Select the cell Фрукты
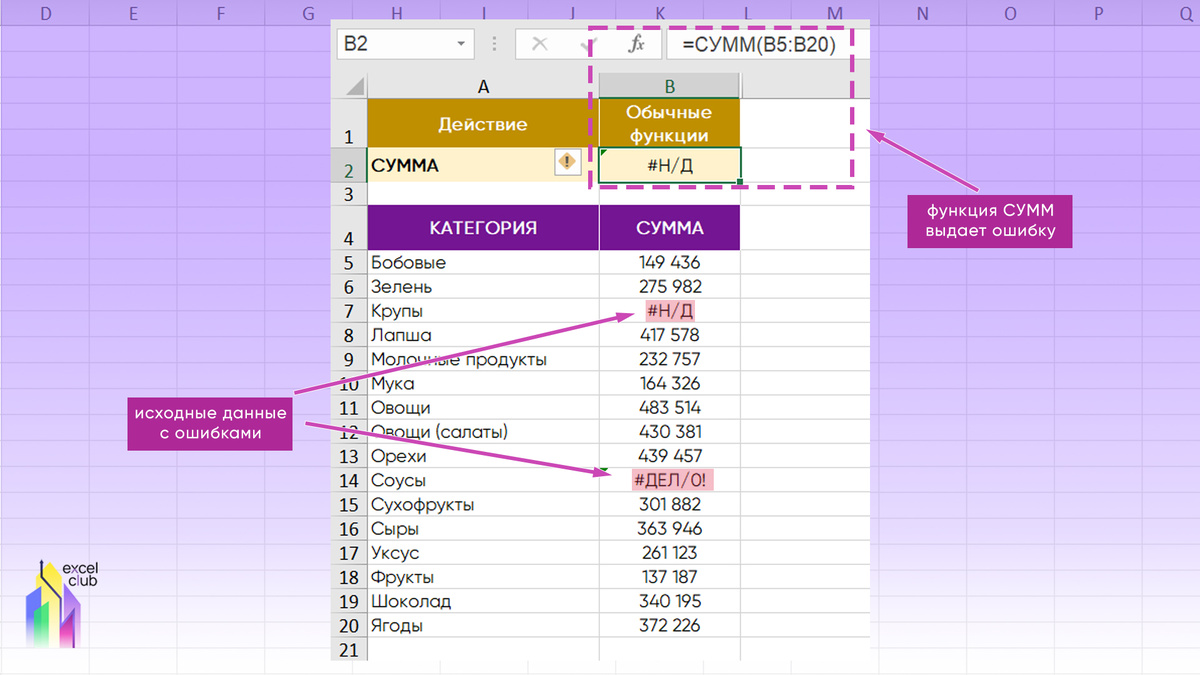1200x675 pixels. coord(483,577)
